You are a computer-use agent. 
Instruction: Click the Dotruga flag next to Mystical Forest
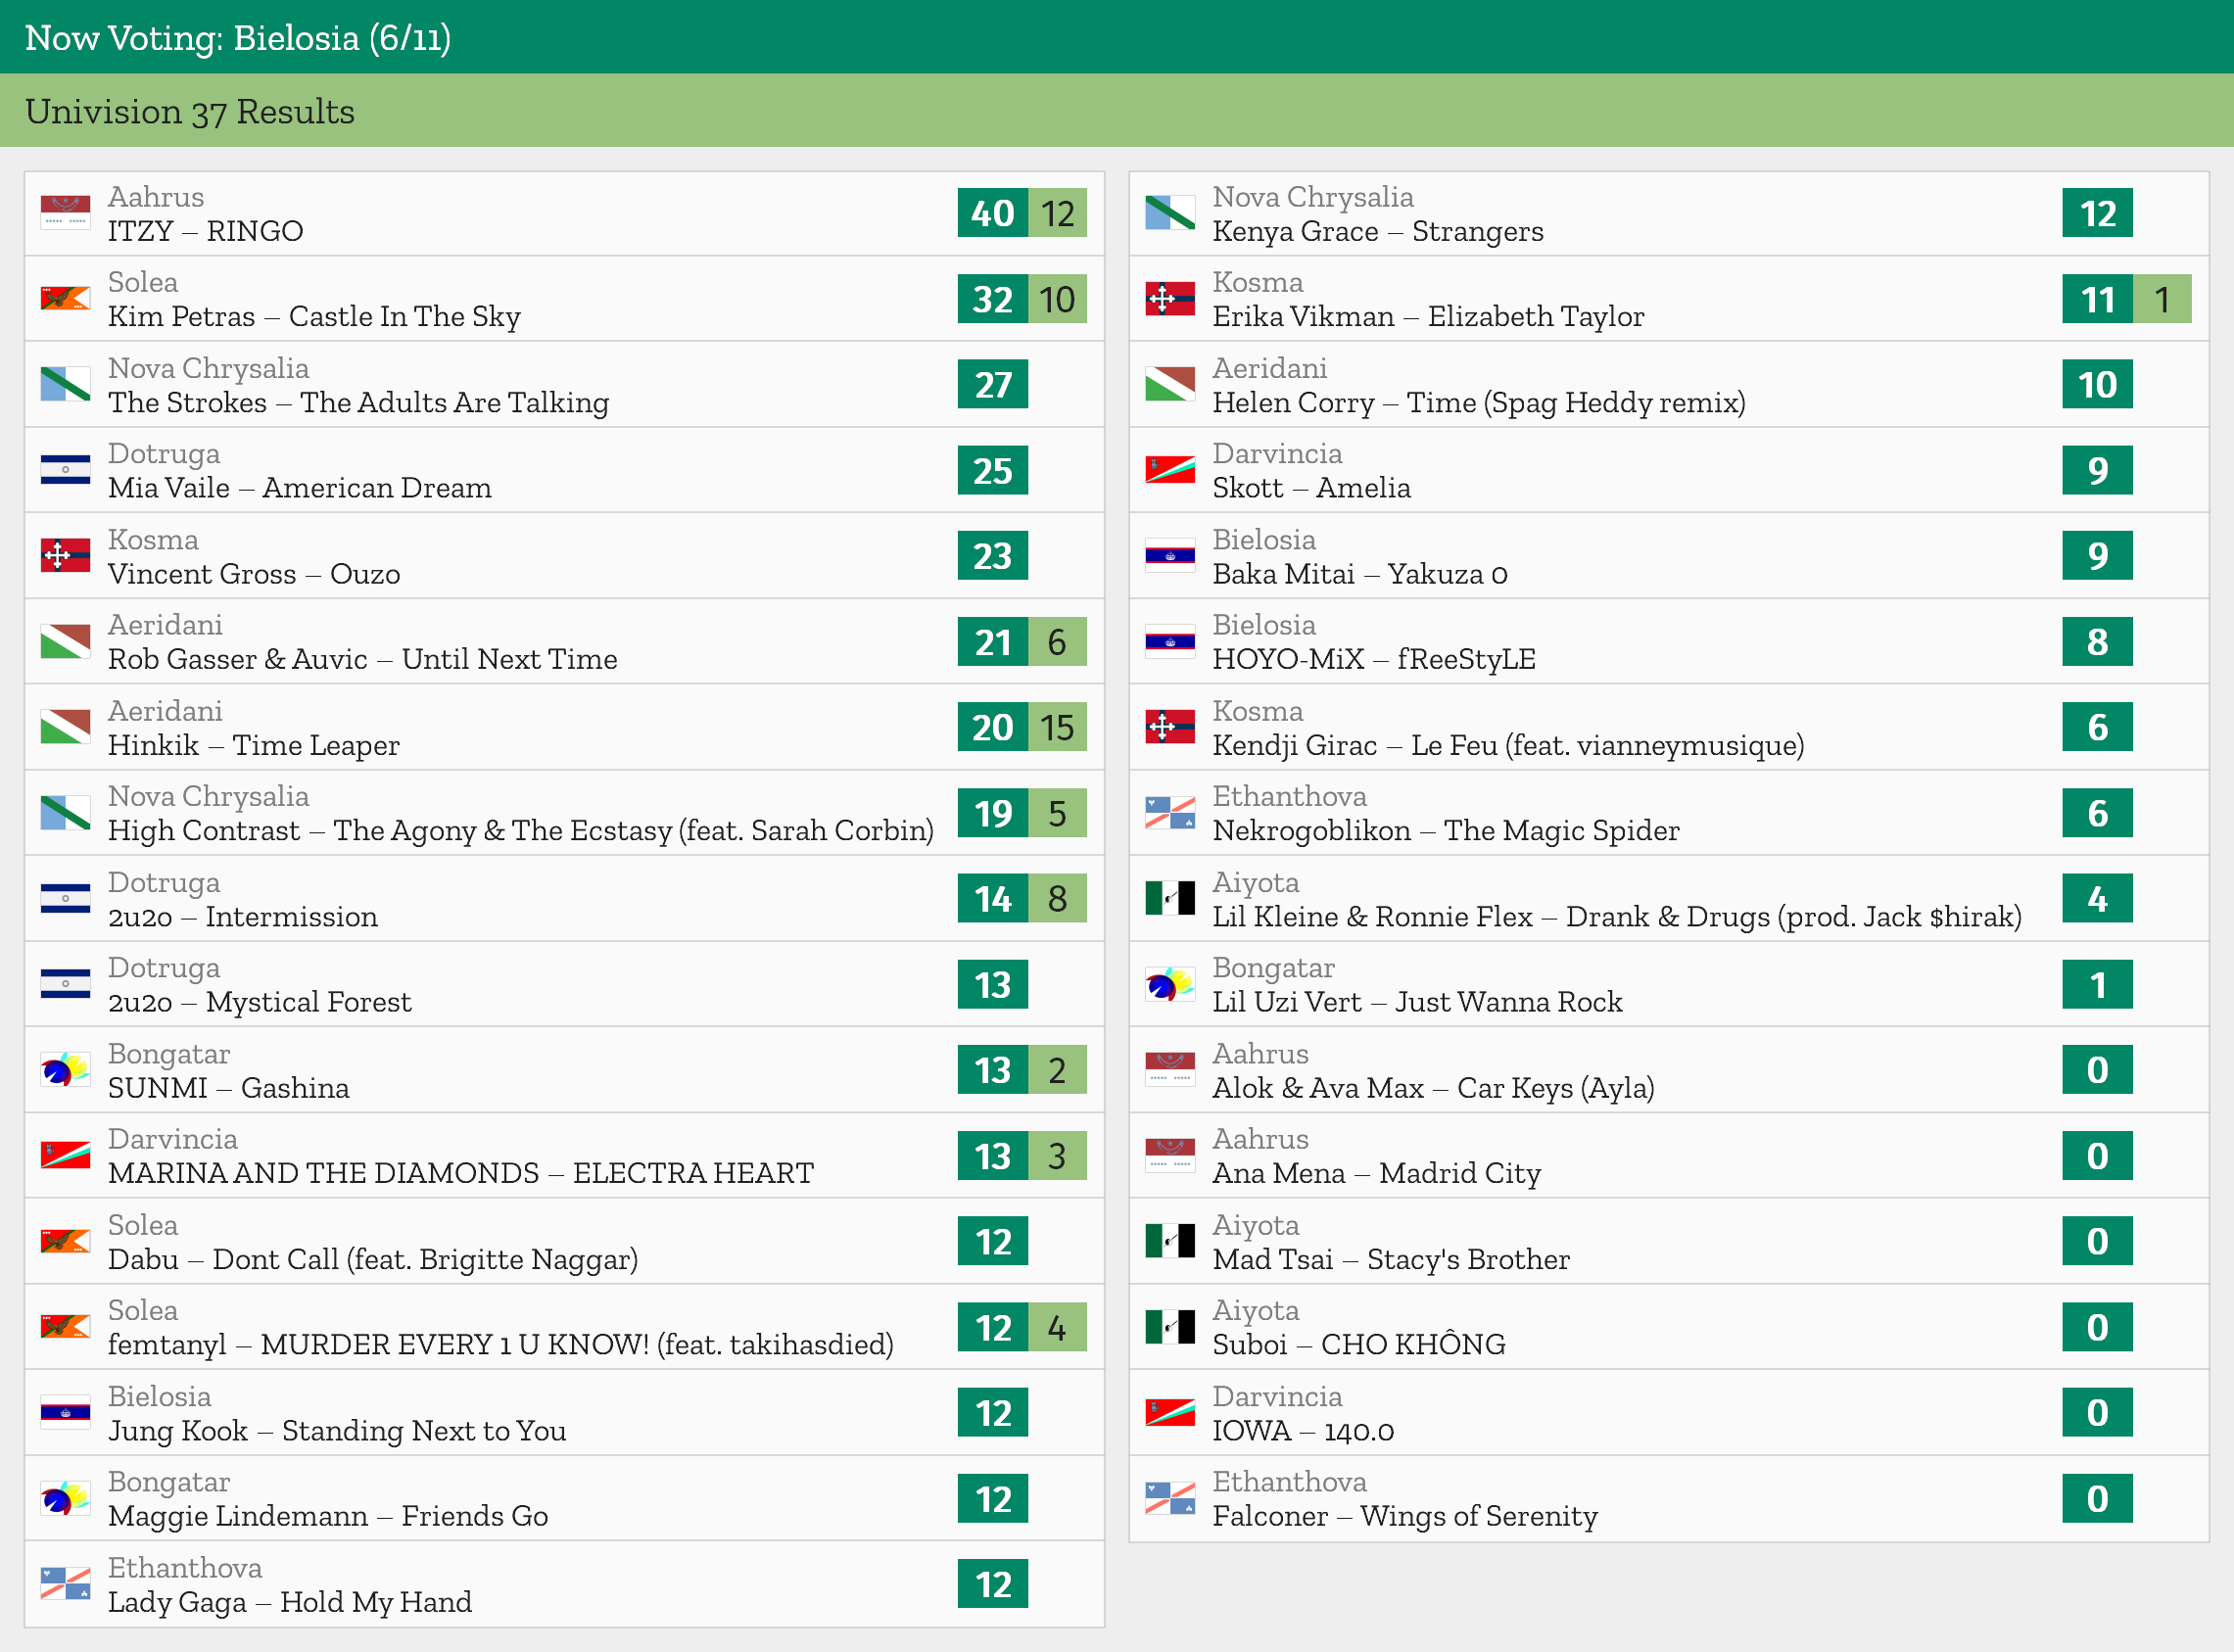pos(65,984)
